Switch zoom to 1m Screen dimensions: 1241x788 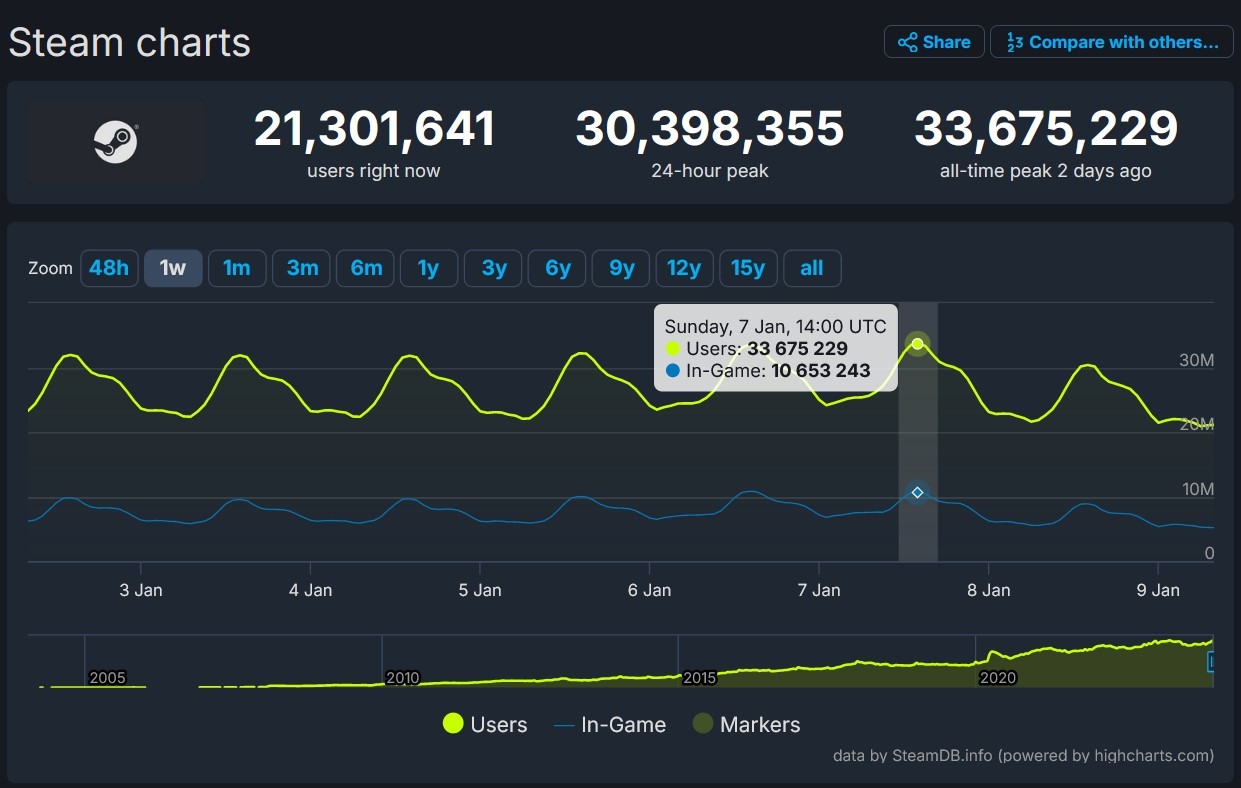(x=237, y=268)
